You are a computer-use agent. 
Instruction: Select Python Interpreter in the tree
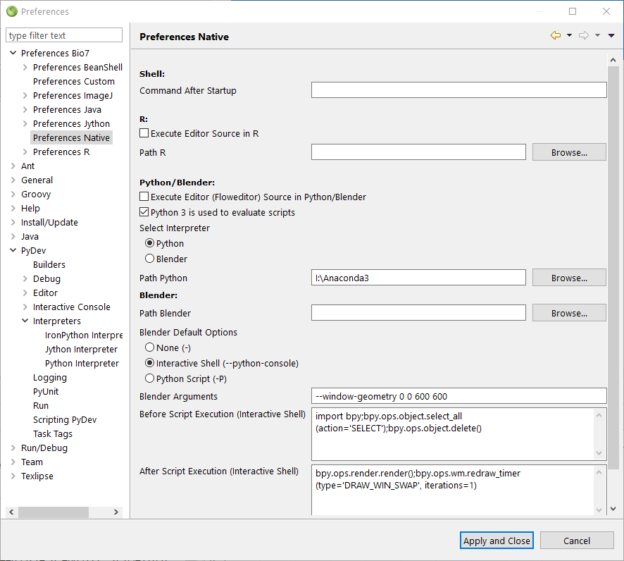(81, 363)
